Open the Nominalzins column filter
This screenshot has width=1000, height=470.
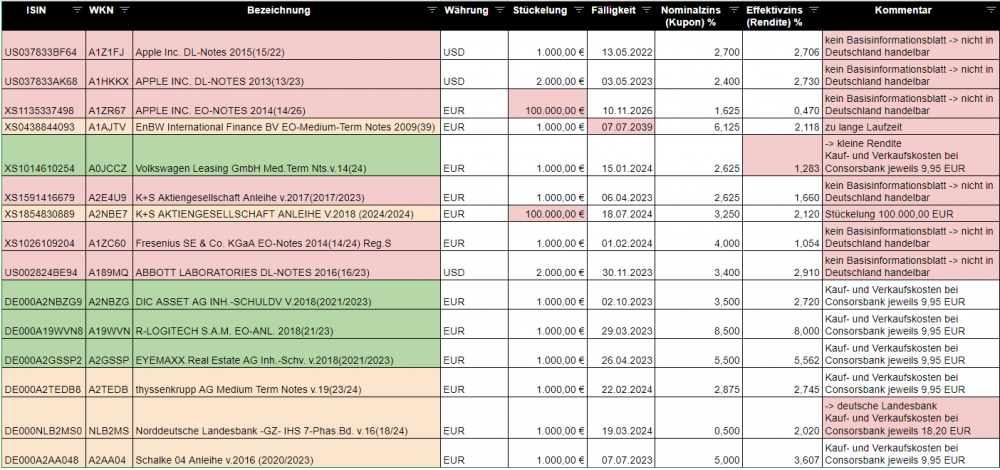coord(734,10)
